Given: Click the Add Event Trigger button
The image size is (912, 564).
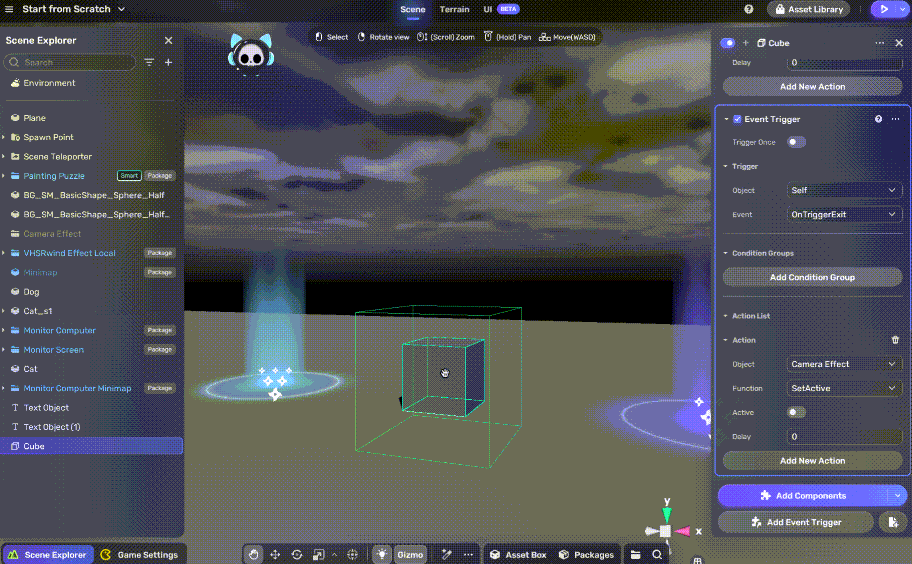Looking at the screenshot, I should click(x=795, y=522).
